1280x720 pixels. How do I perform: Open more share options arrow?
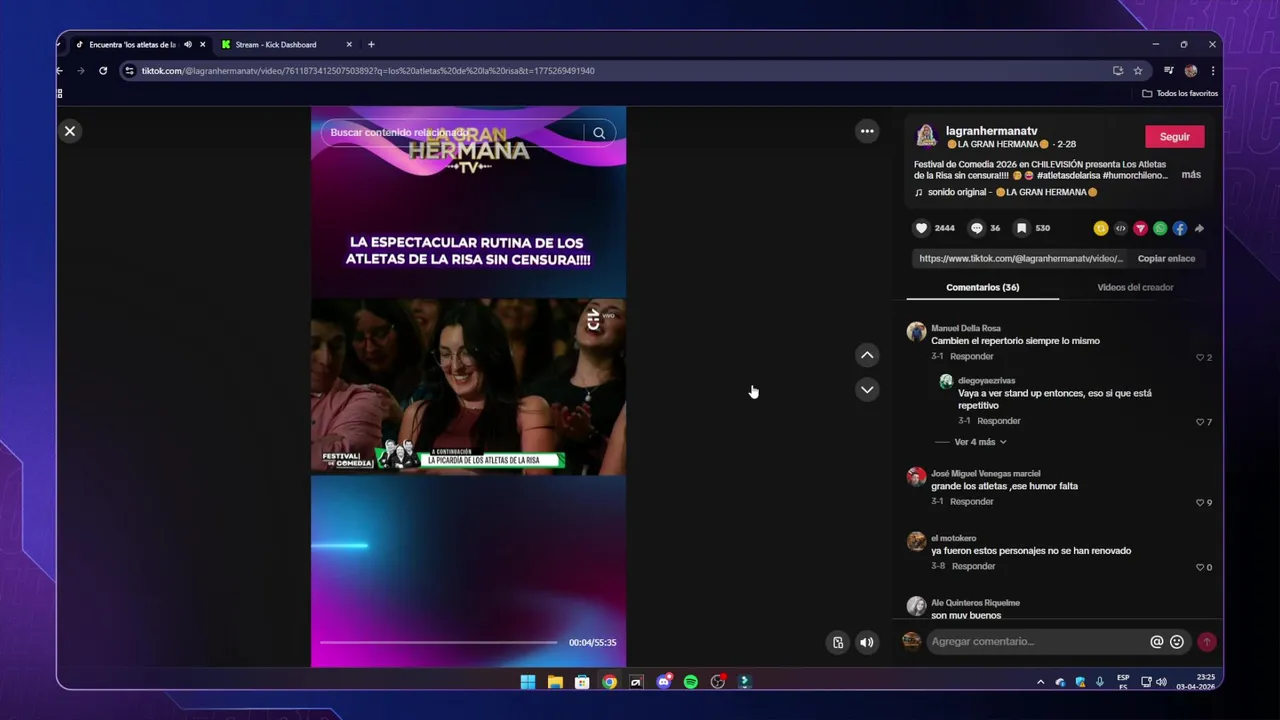pyautogui.click(x=1199, y=228)
